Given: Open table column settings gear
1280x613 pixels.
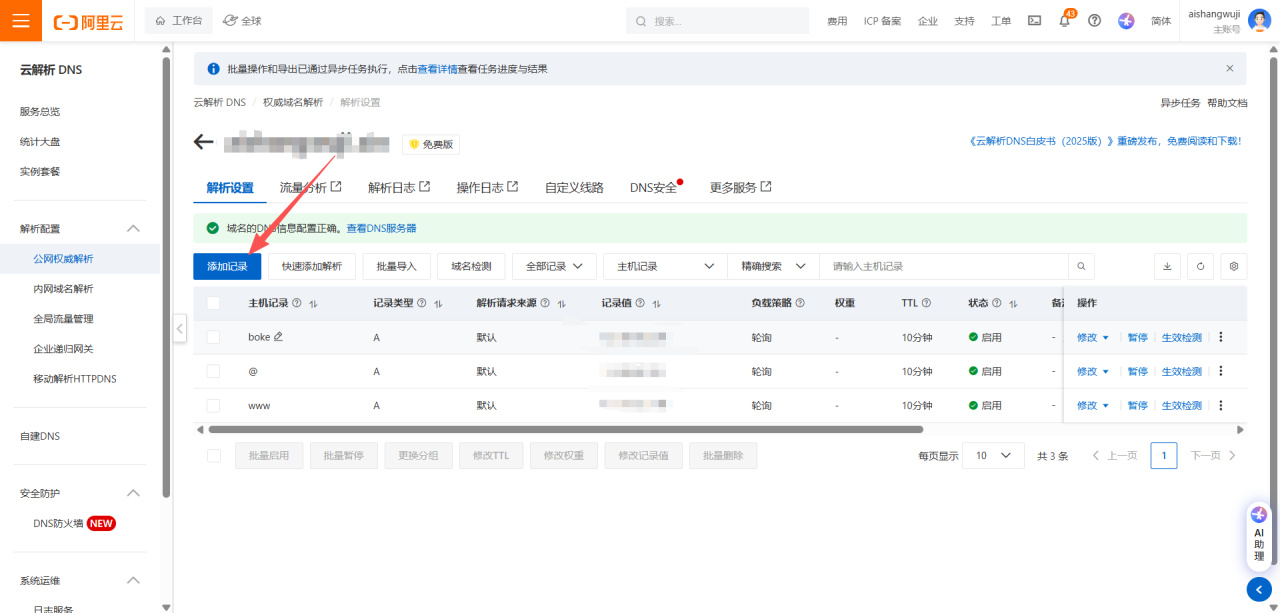Looking at the screenshot, I should point(1234,266).
